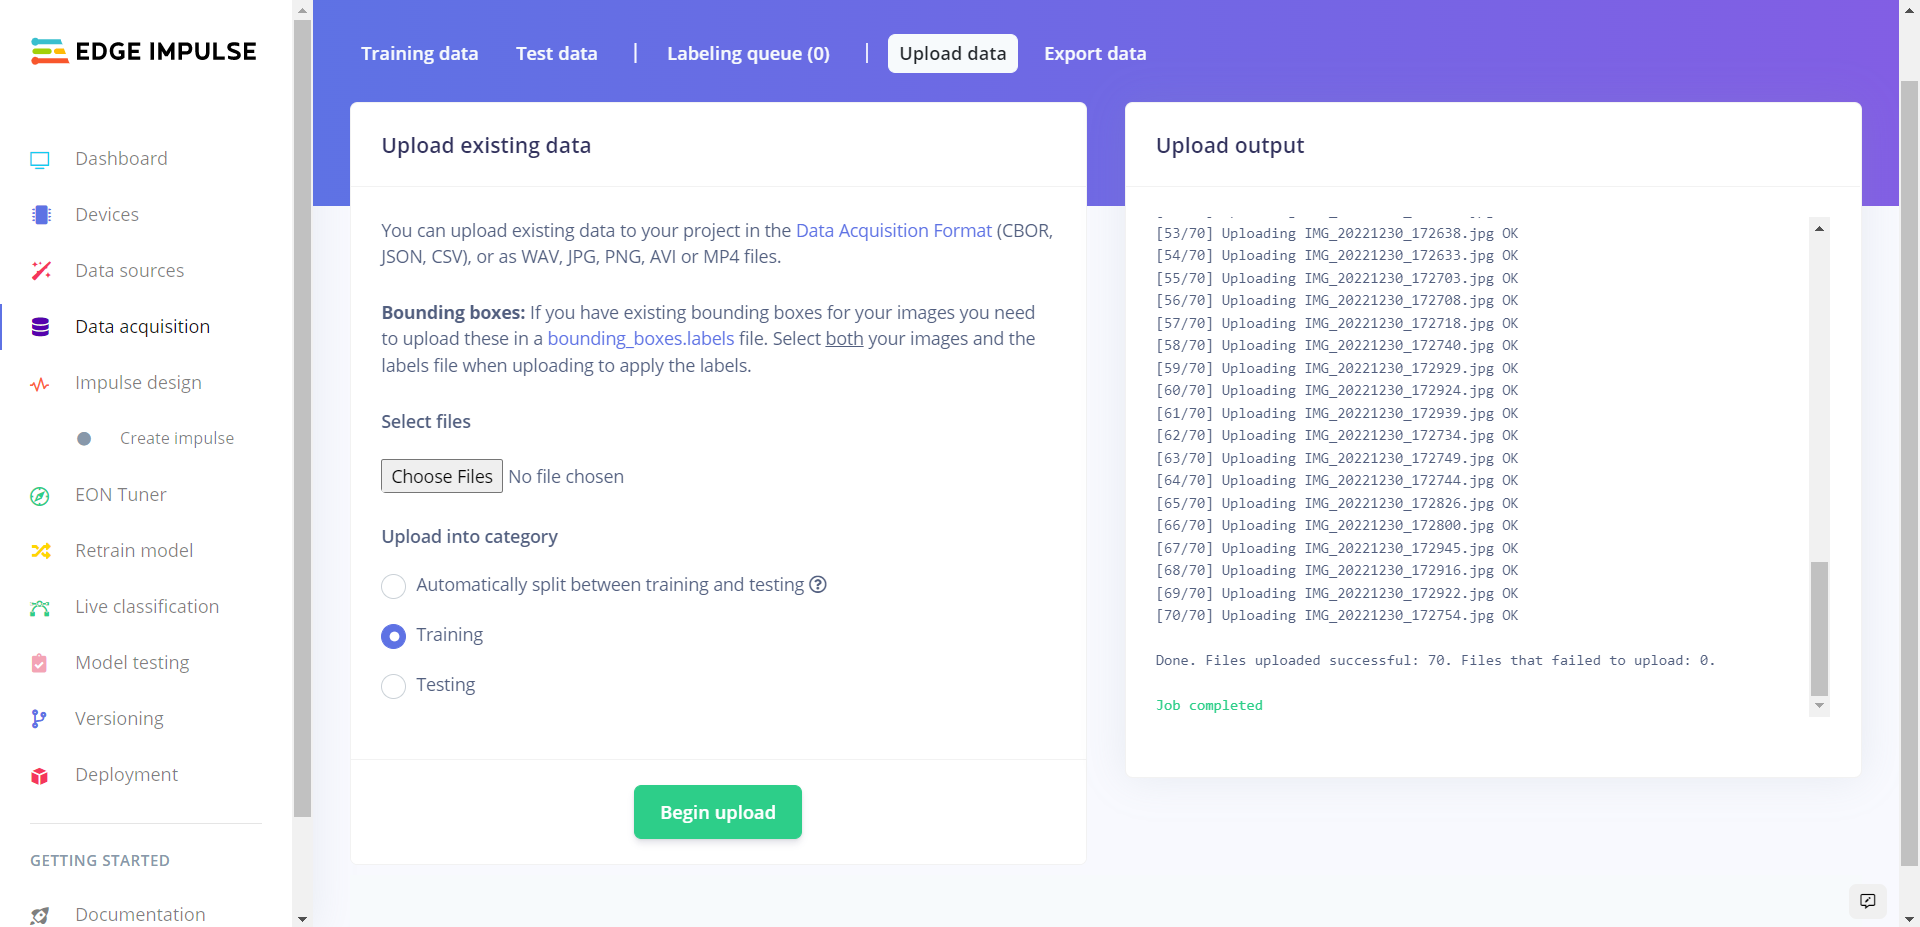
Task: Open Documentation under Getting Started
Action: [x=140, y=915]
